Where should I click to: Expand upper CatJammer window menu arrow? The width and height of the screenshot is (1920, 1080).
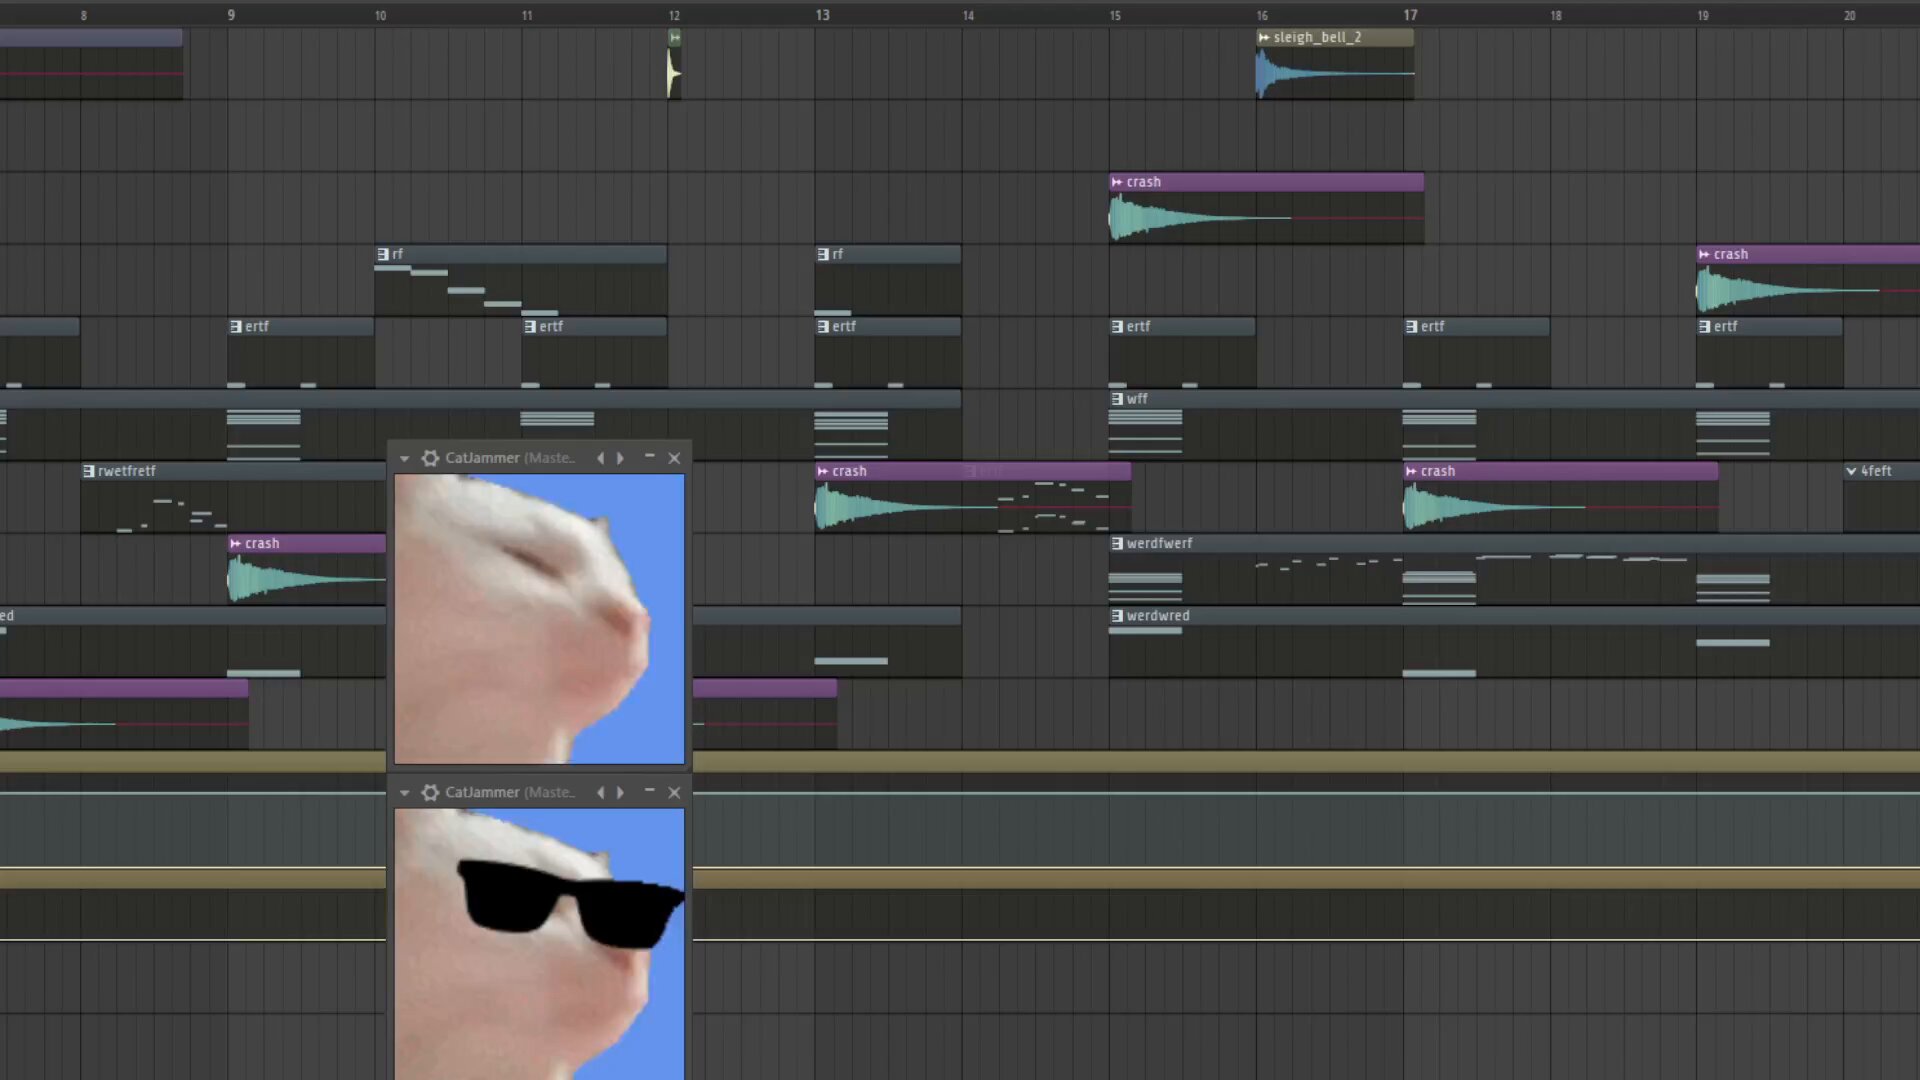coord(404,458)
